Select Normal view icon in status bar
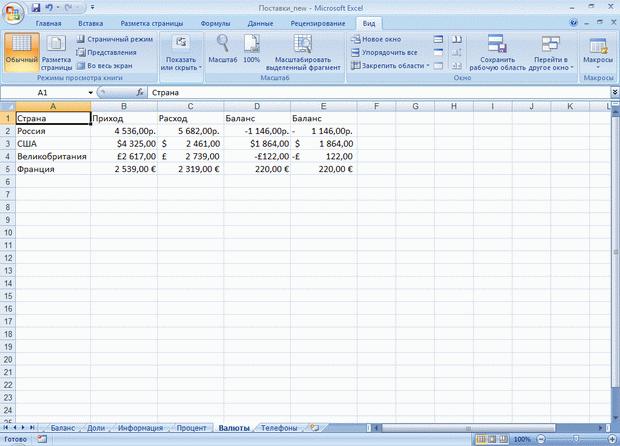Viewport: 620px width, 446px height. point(481,439)
